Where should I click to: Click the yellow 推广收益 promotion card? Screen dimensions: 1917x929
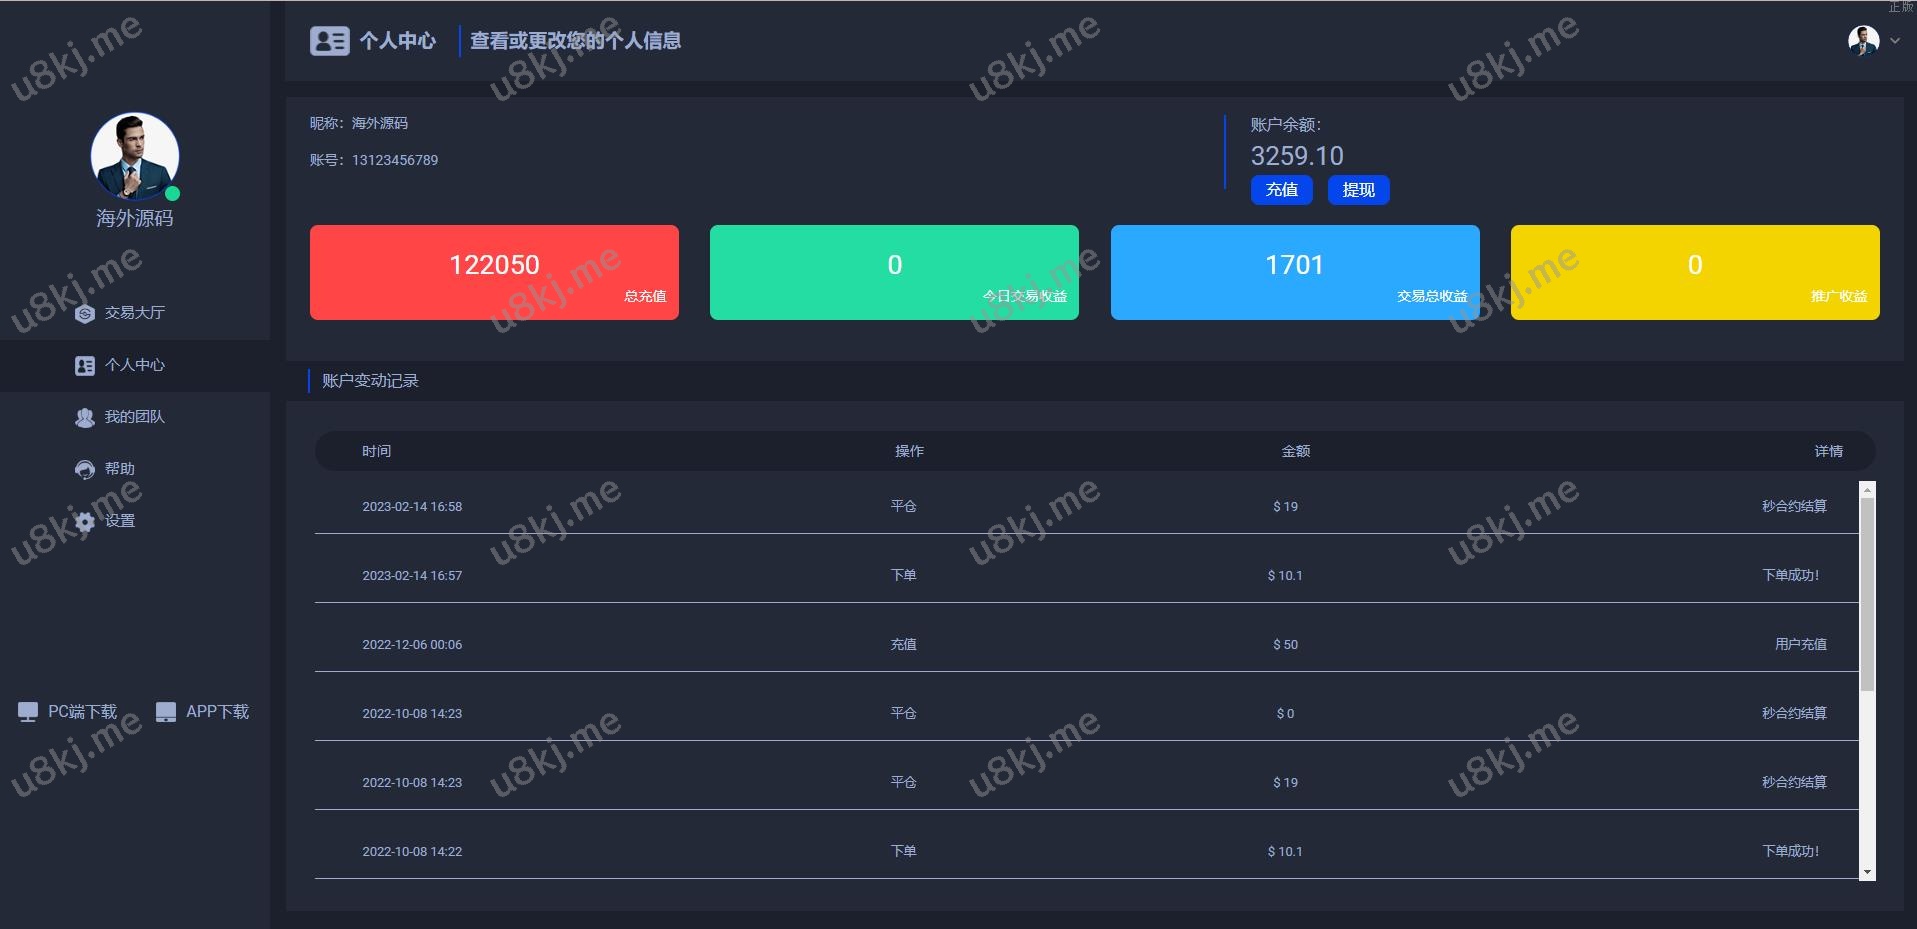1694,272
